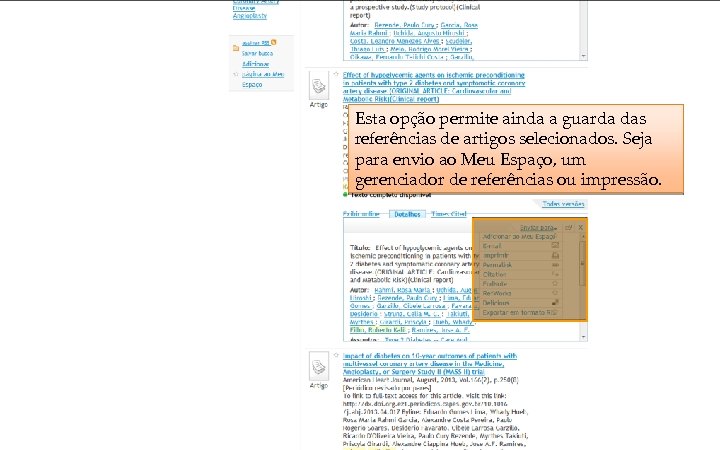Open the Effect of hypoglycemic agents article title
This screenshot has height=450, width=720.
pos(433,87)
